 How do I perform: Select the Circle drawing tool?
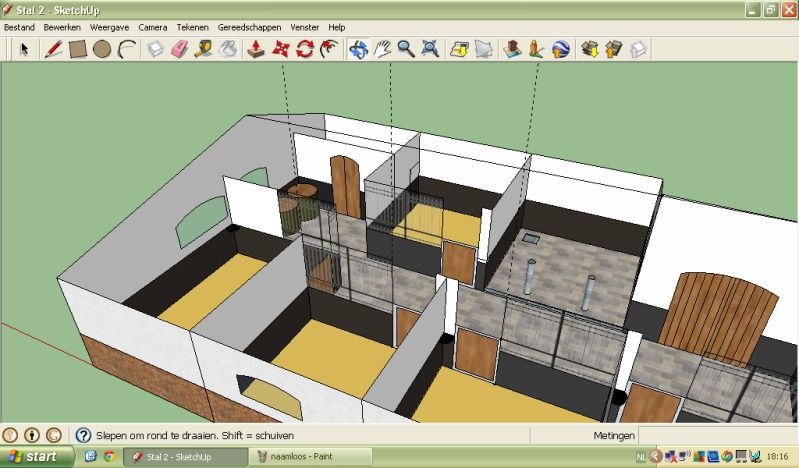(x=102, y=48)
